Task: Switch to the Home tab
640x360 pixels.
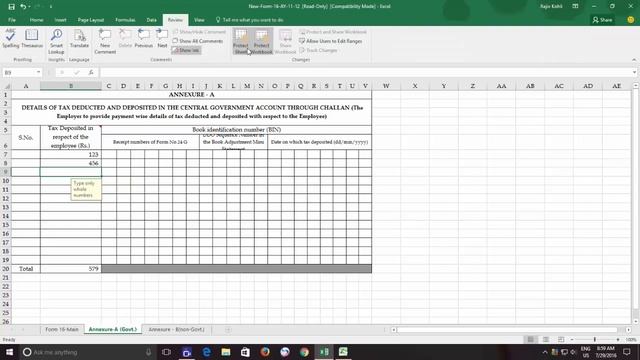Action: point(36,20)
